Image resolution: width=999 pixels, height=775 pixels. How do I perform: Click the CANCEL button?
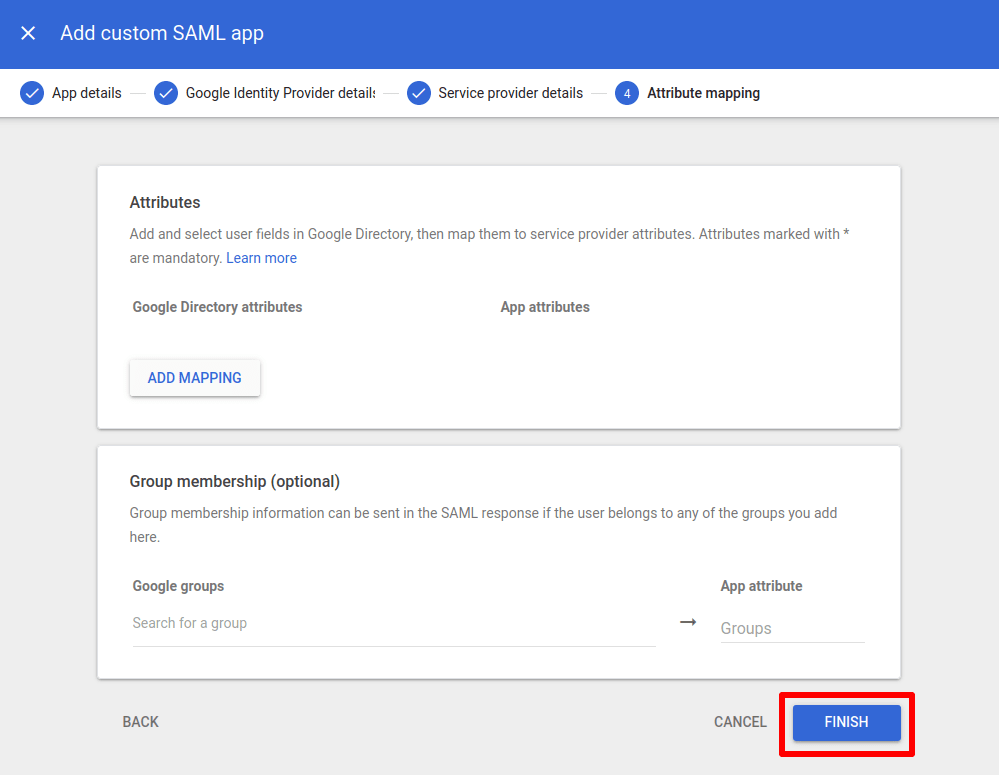tap(740, 722)
